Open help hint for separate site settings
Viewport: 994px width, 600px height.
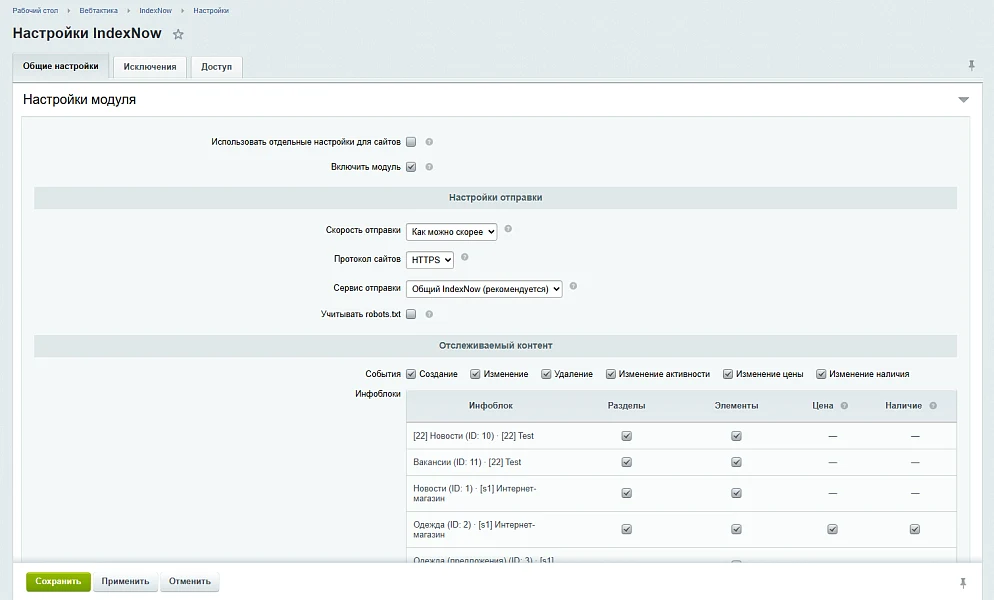click(429, 142)
